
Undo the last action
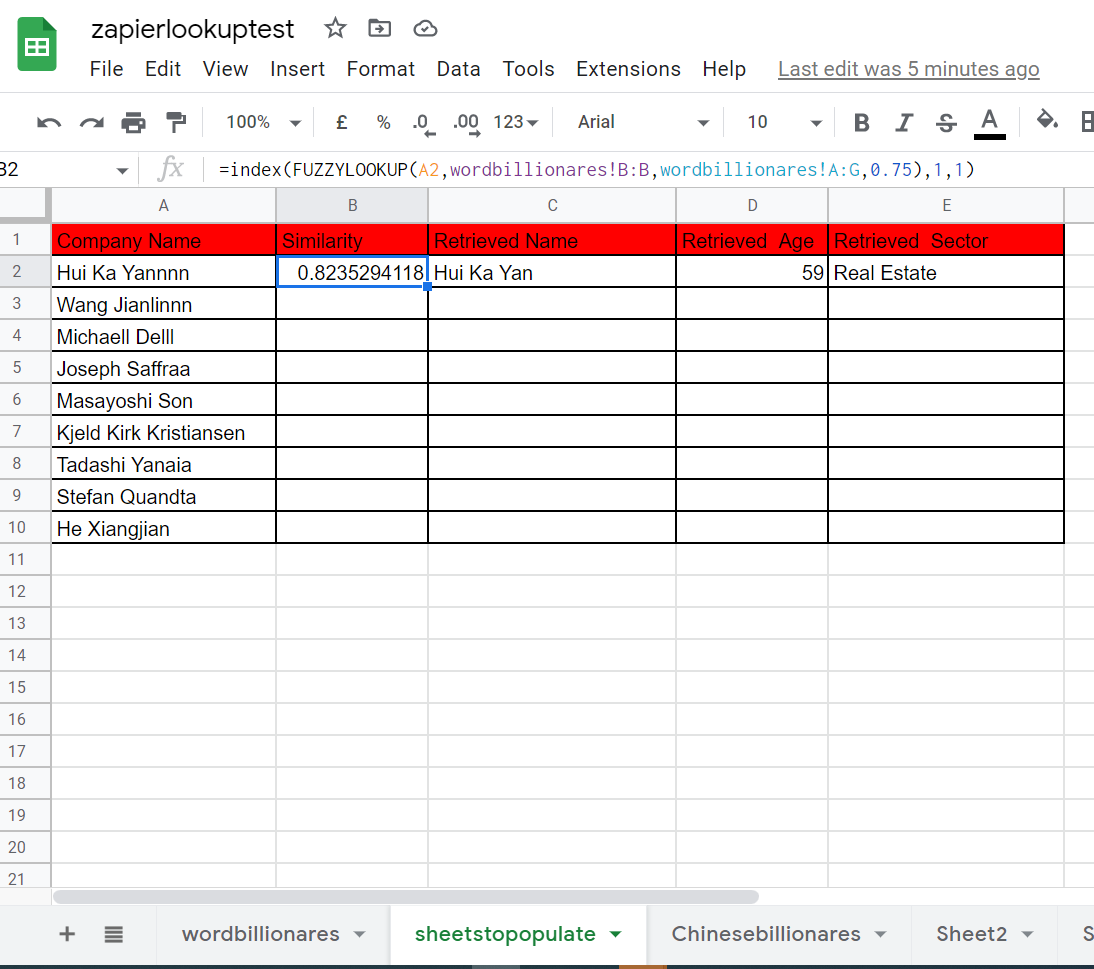[48, 121]
